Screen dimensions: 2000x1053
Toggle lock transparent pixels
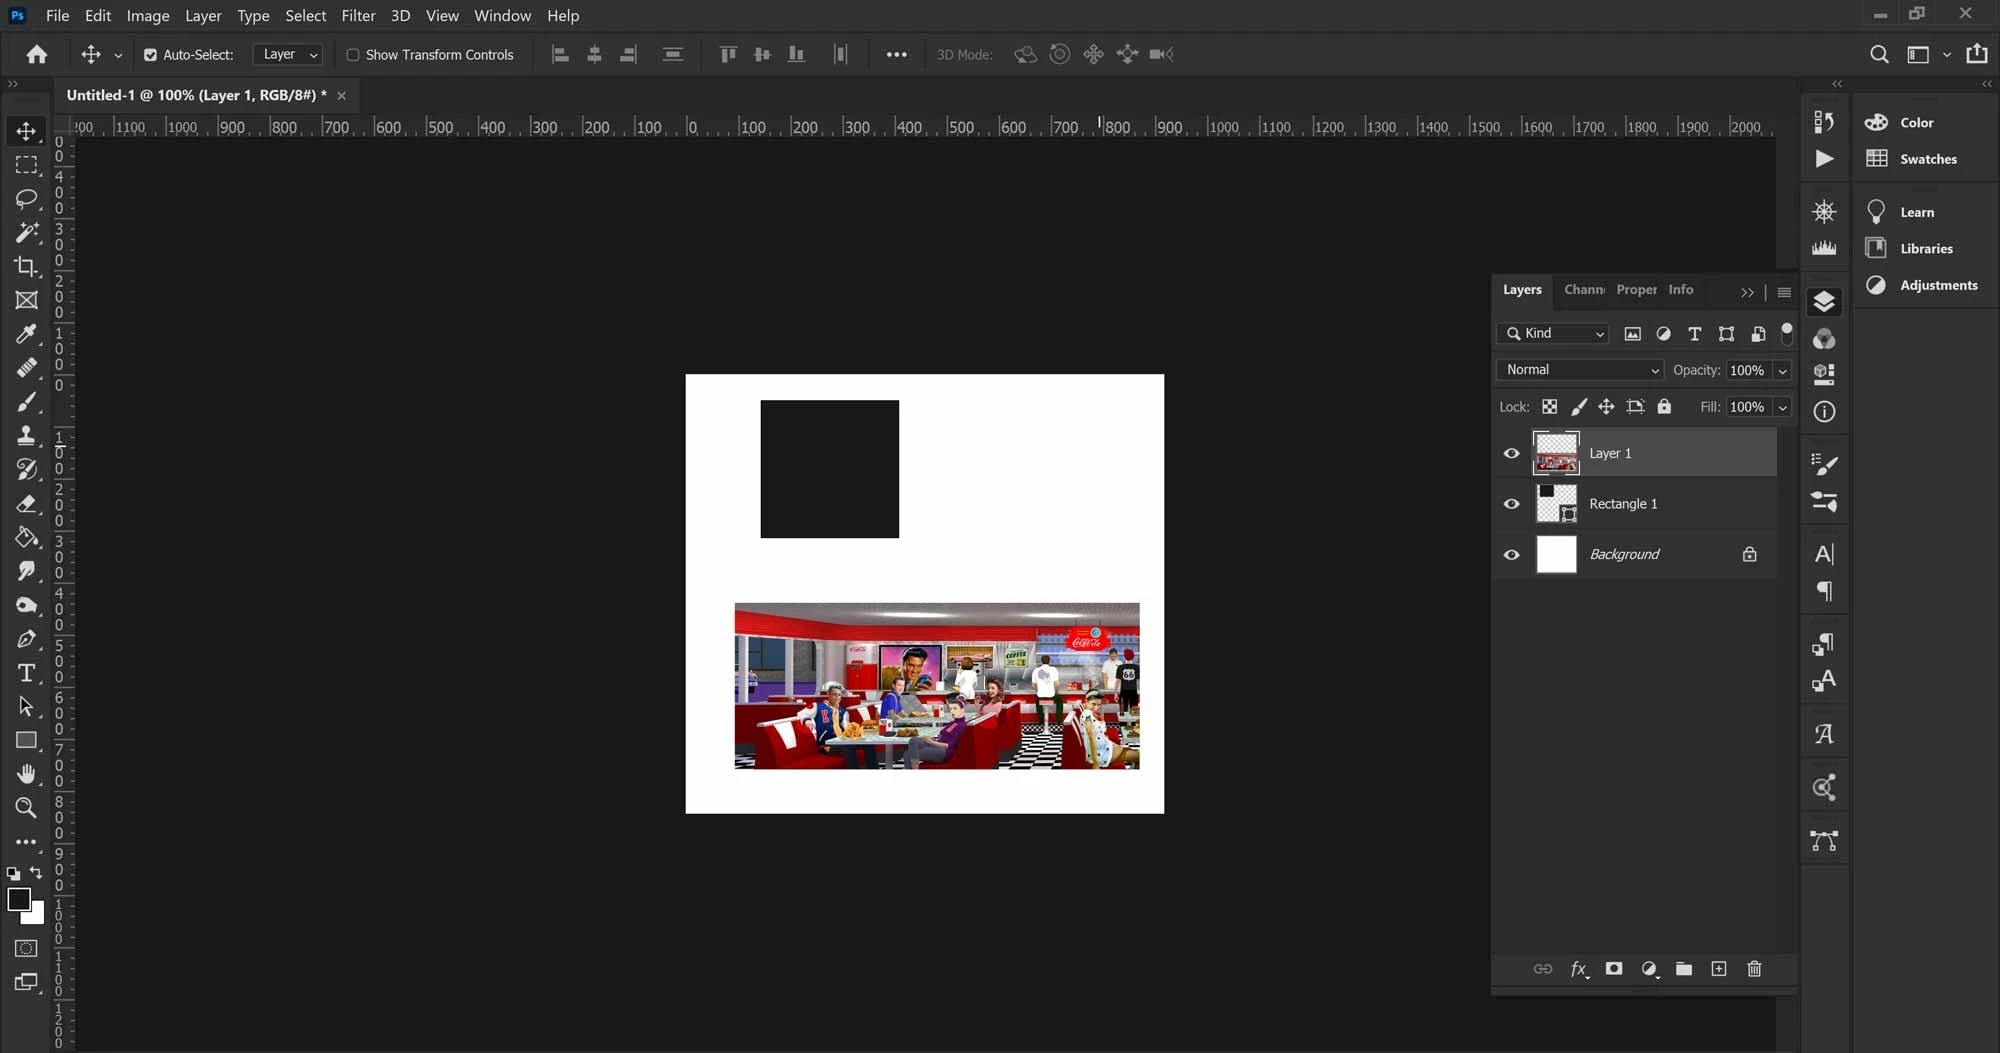click(x=1549, y=407)
